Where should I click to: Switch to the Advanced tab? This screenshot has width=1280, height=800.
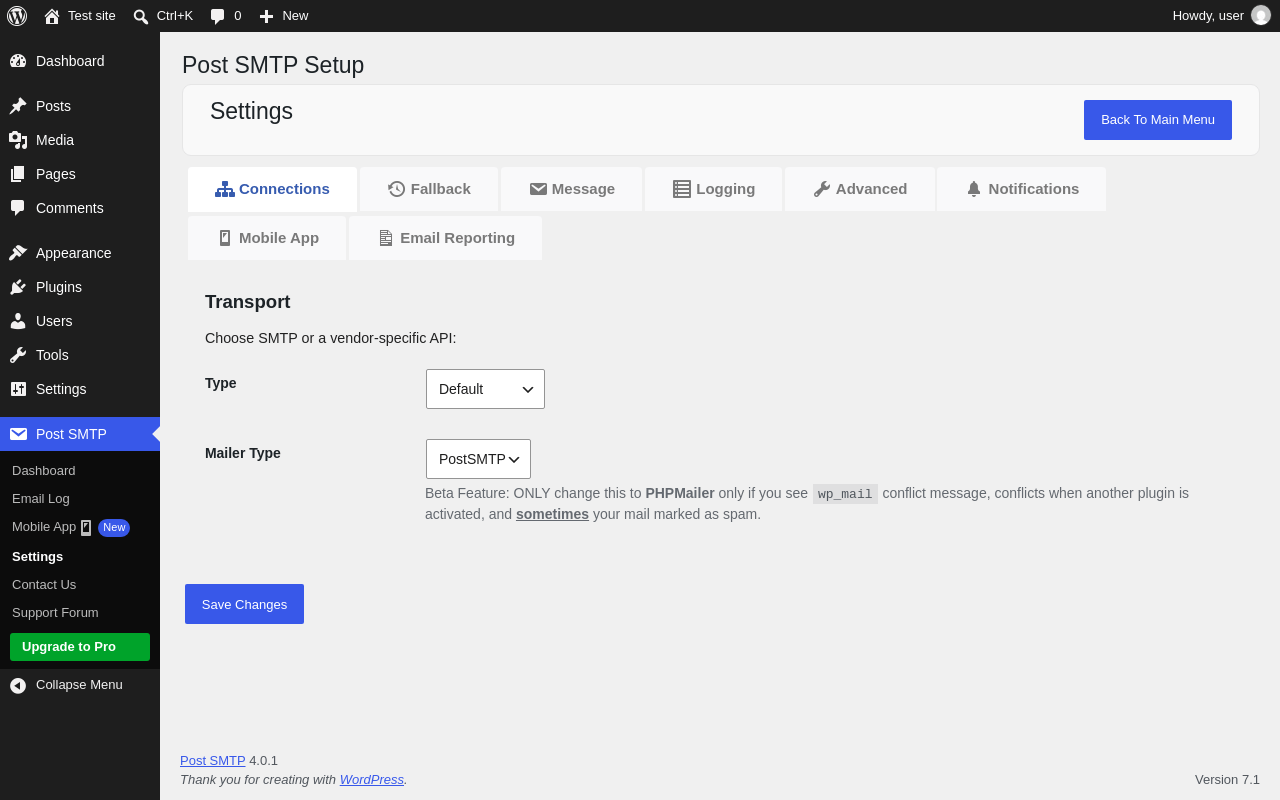click(x=860, y=189)
